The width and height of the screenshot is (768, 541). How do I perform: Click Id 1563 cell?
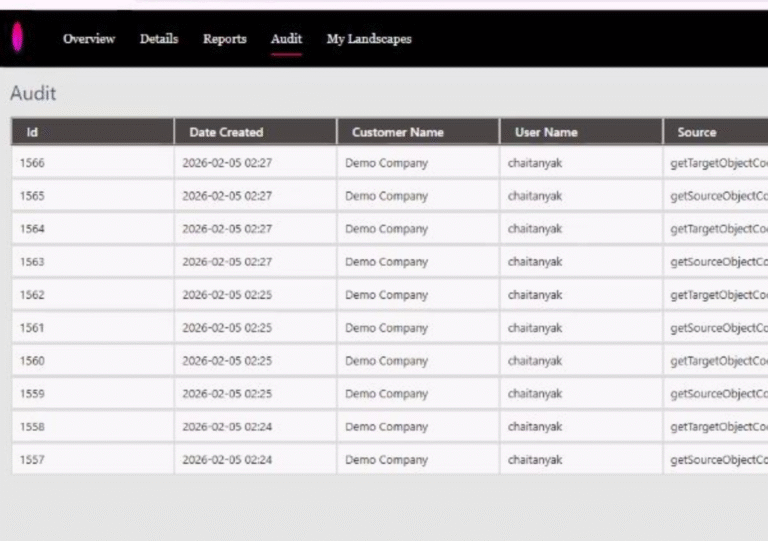tap(33, 262)
